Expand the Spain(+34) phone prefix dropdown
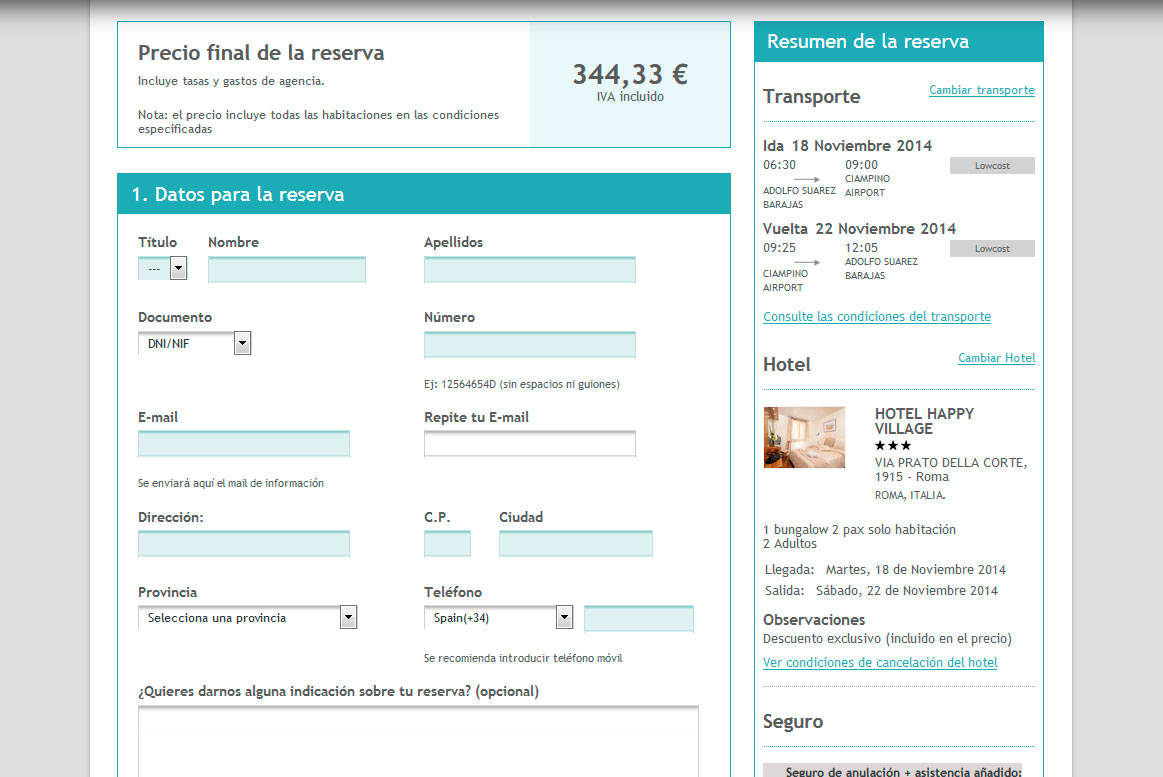The image size is (1163, 777). (498, 618)
